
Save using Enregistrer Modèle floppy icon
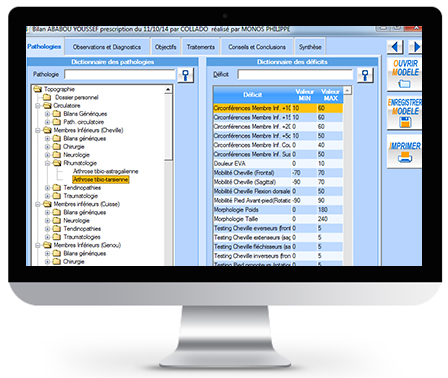tap(405, 122)
